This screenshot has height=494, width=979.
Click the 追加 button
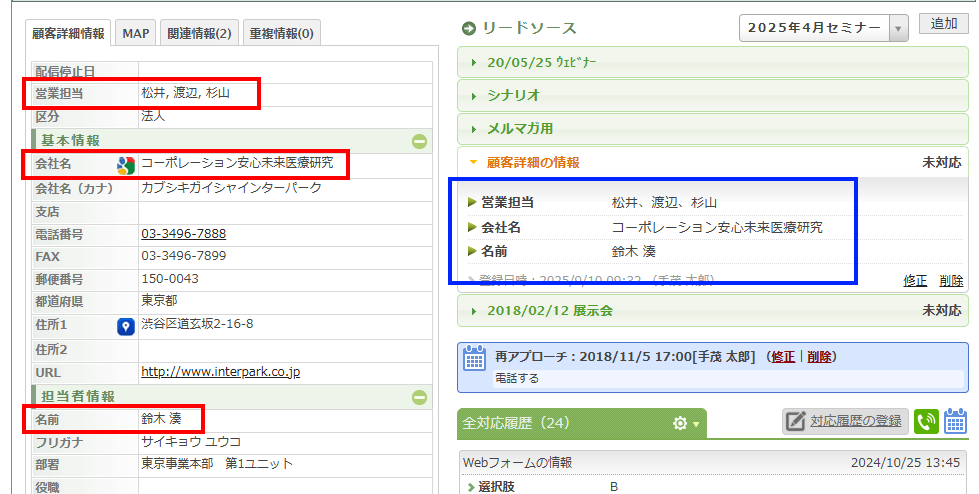point(943,25)
